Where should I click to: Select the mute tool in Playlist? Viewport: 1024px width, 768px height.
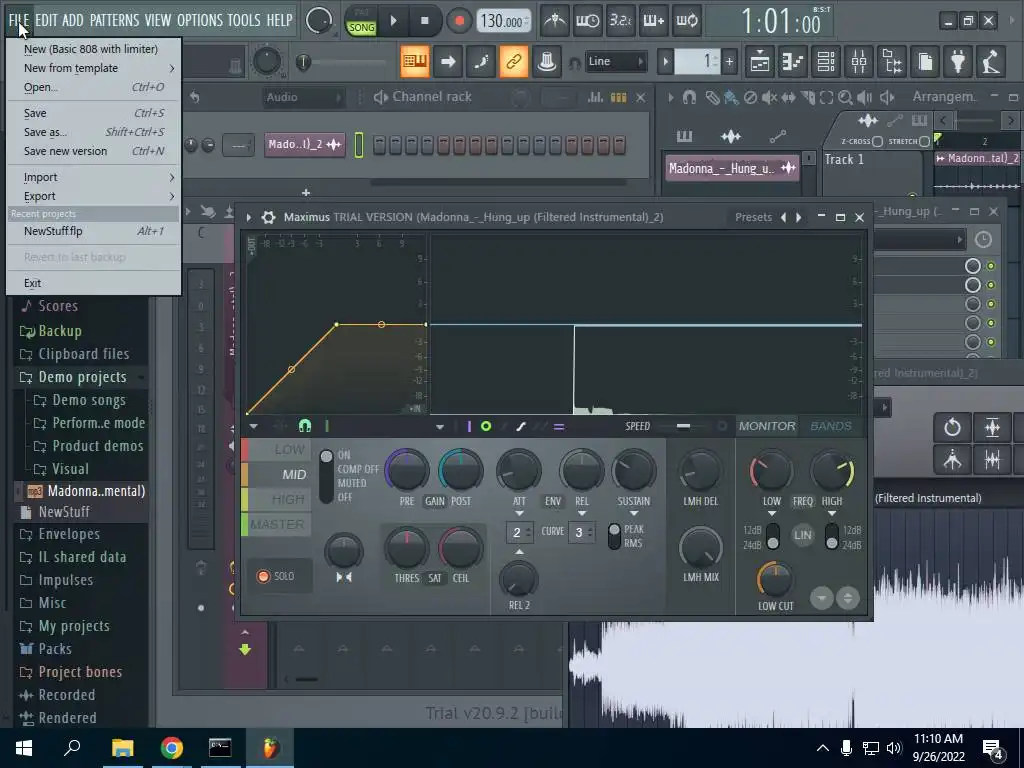point(769,97)
